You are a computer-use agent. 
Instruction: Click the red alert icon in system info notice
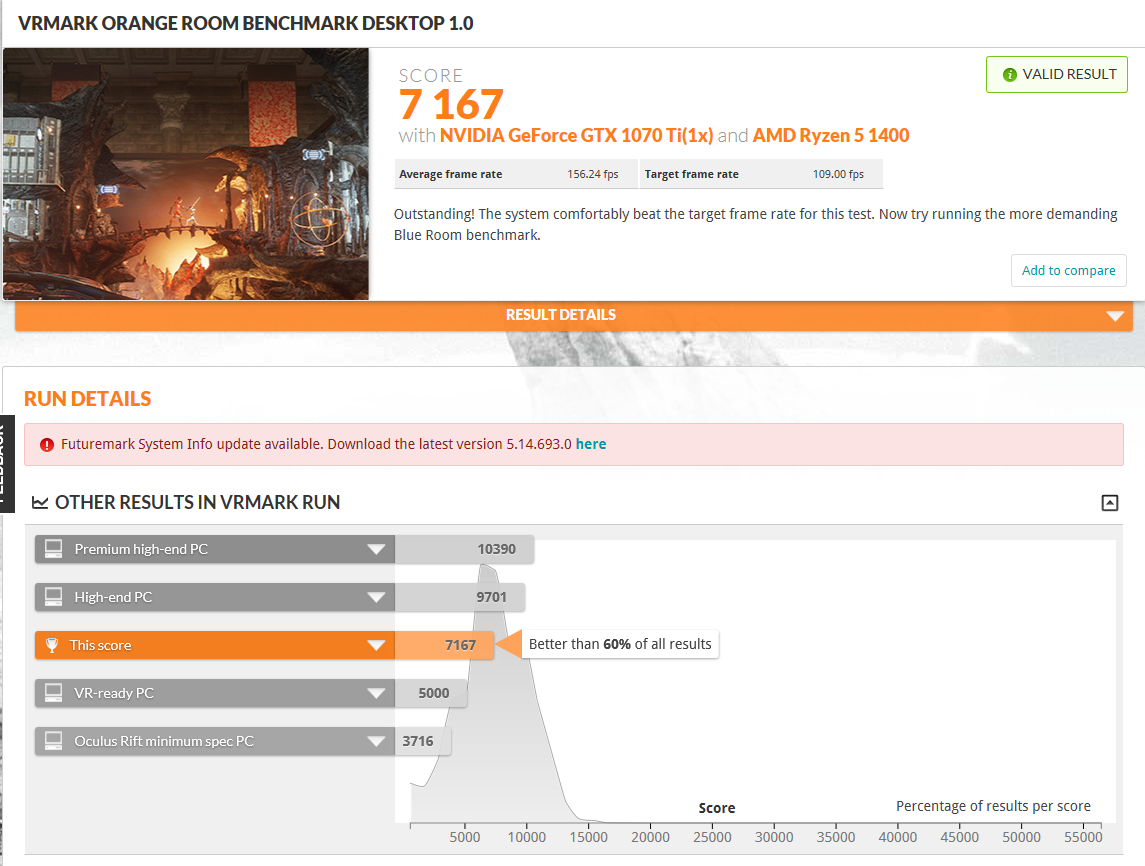(47, 445)
